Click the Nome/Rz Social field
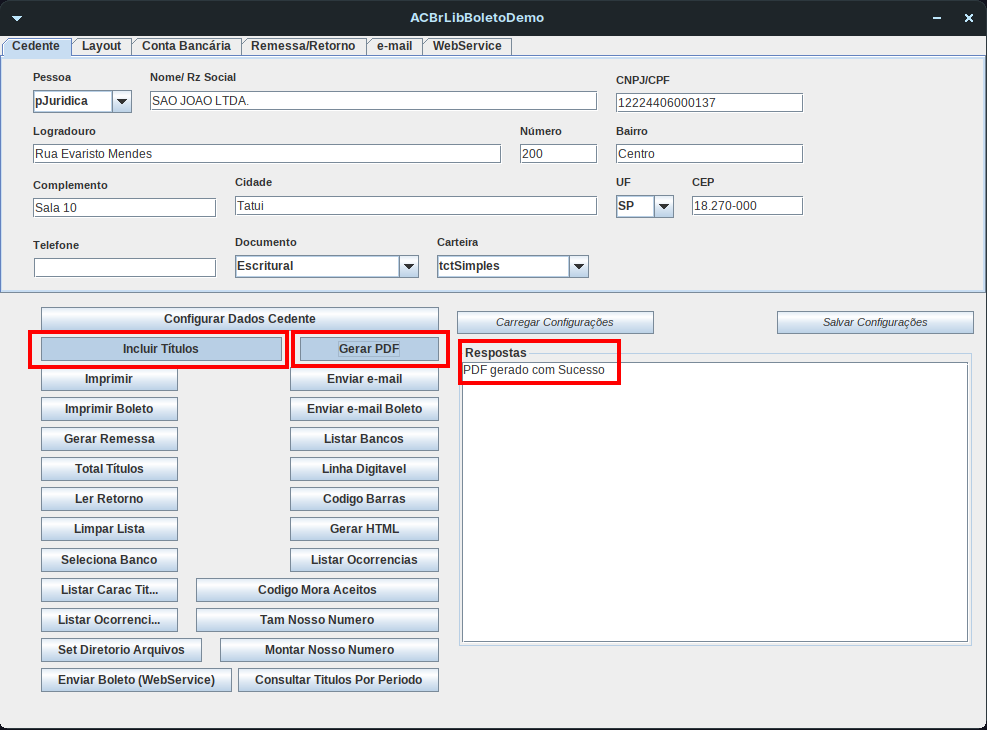The height and width of the screenshot is (730, 987). pyautogui.click(x=373, y=101)
